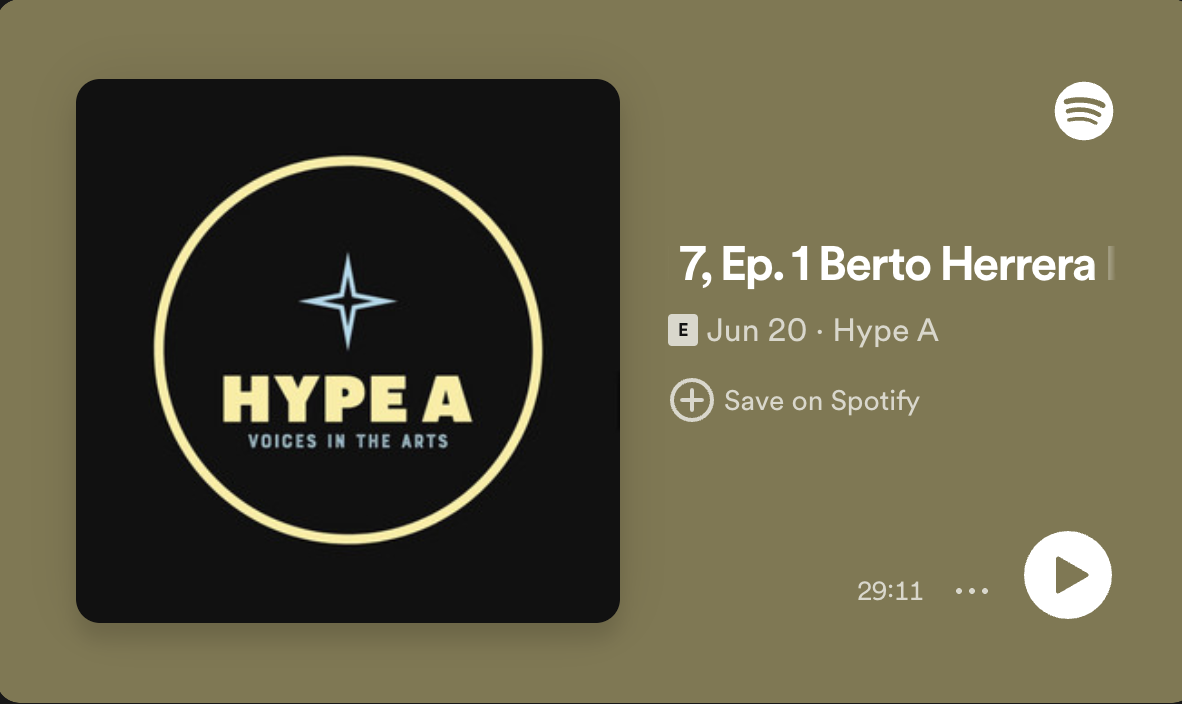Click the leading '7,' of the title
The width and height of the screenshot is (1182, 704).
pyautogui.click(x=695, y=266)
